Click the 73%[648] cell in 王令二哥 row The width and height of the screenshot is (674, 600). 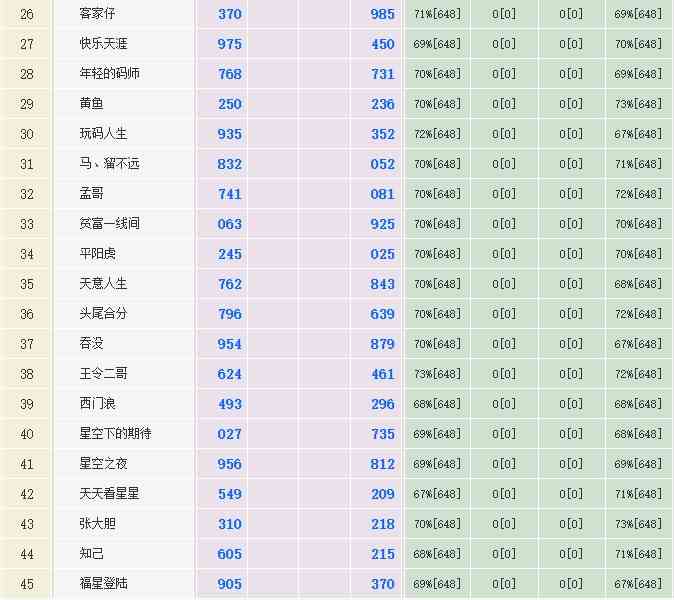tap(438, 374)
